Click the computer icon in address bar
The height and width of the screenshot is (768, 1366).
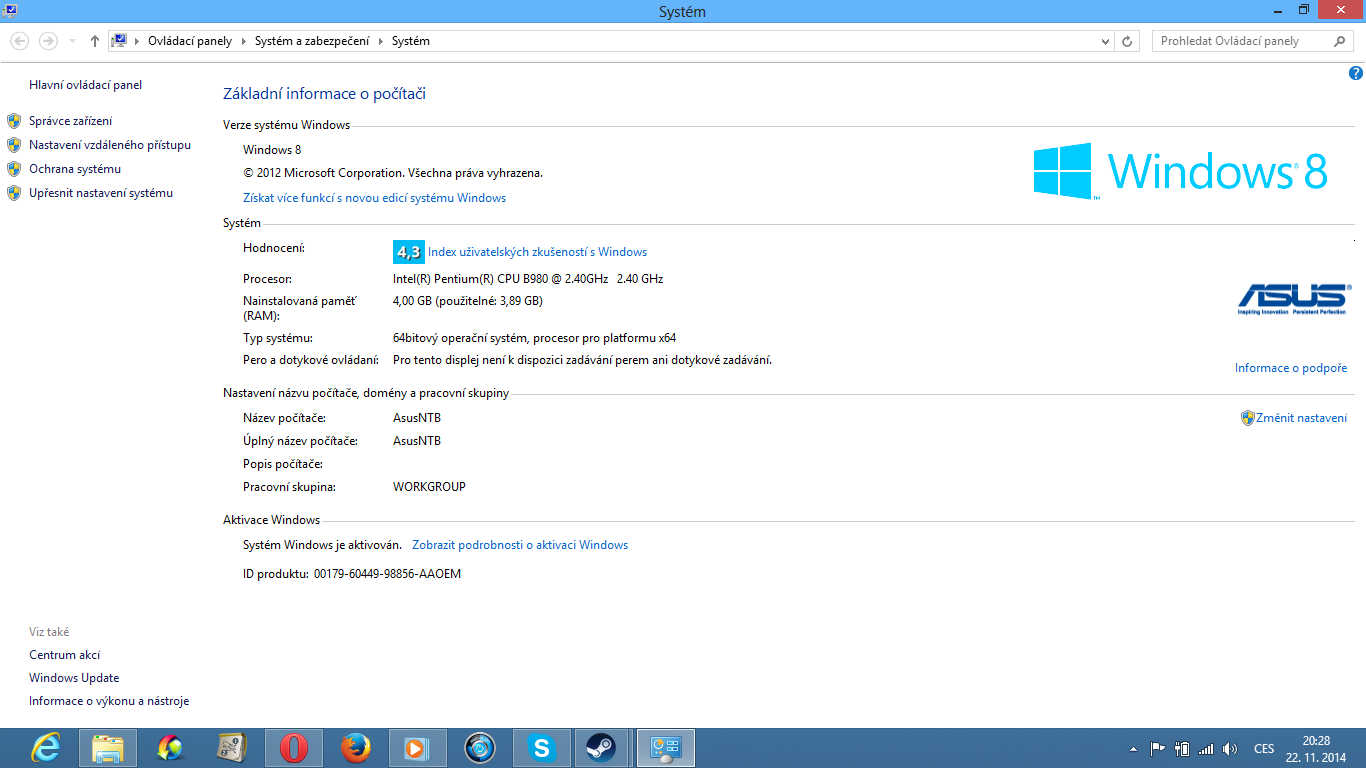[119, 41]
